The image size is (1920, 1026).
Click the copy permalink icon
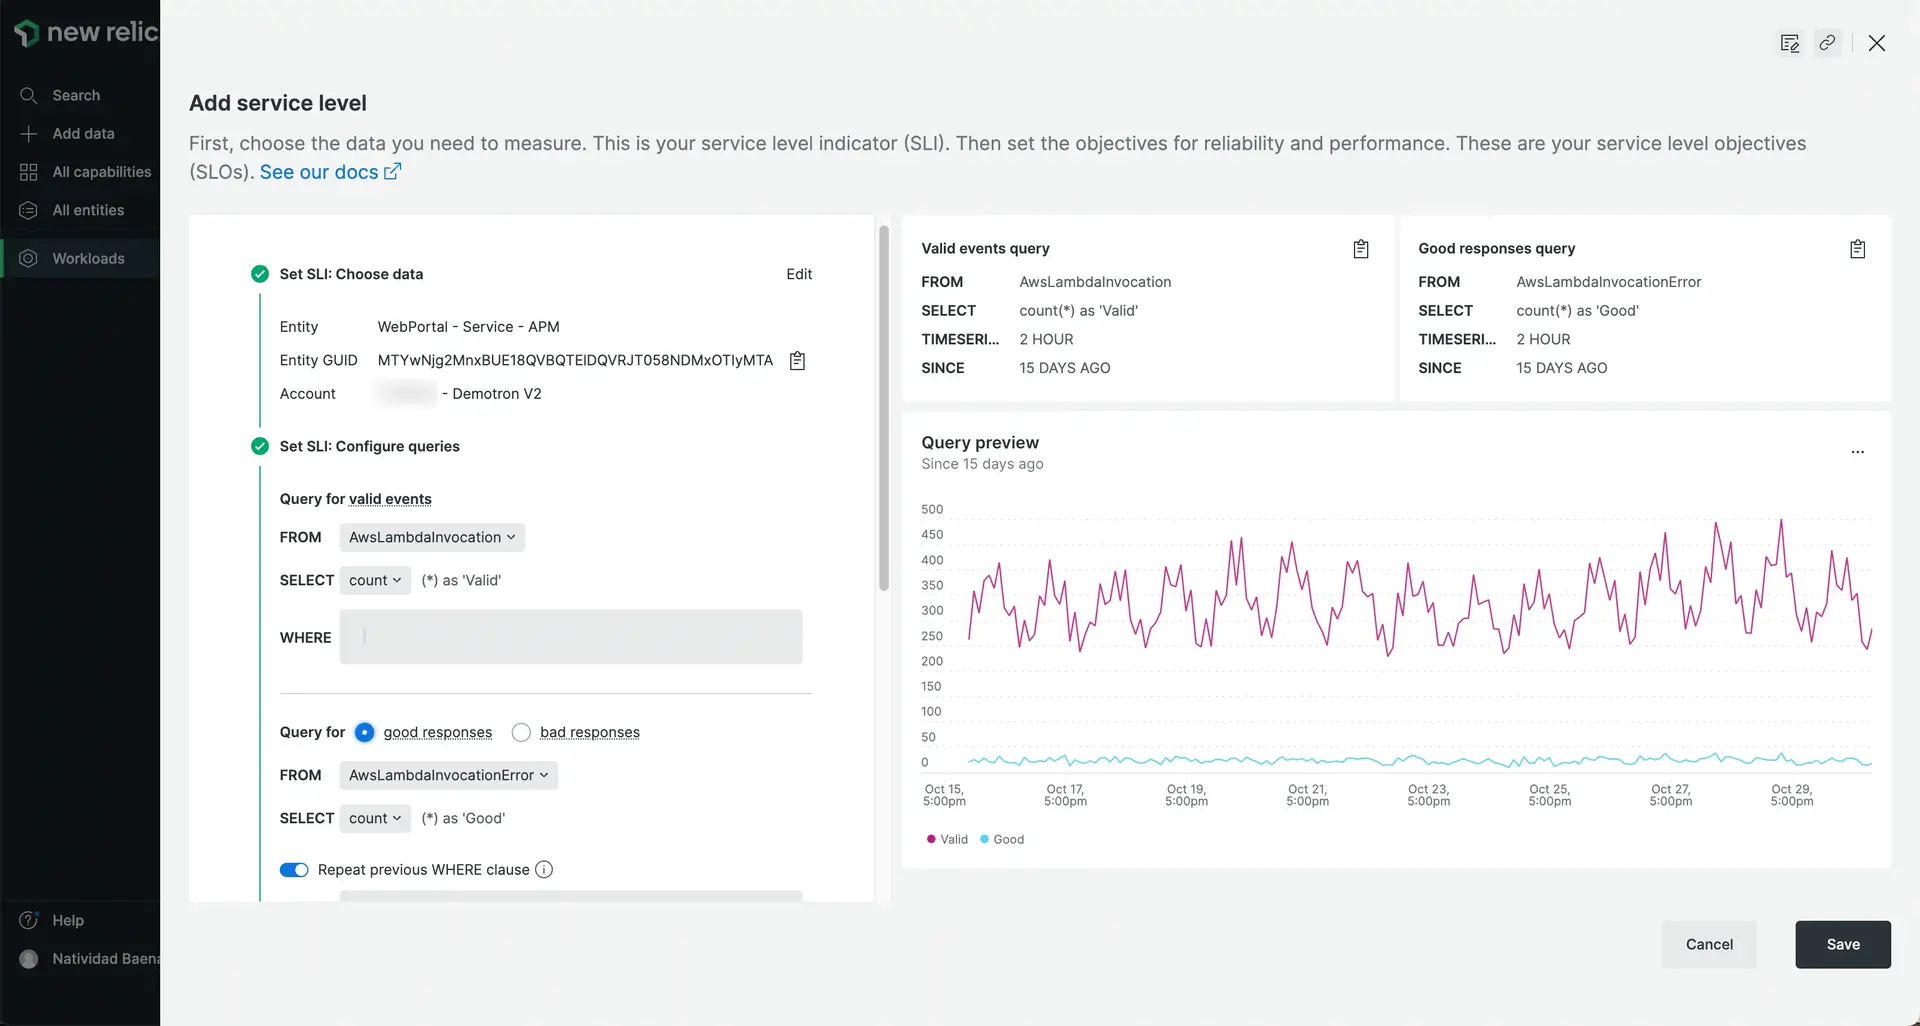(x=1827, y=43)
